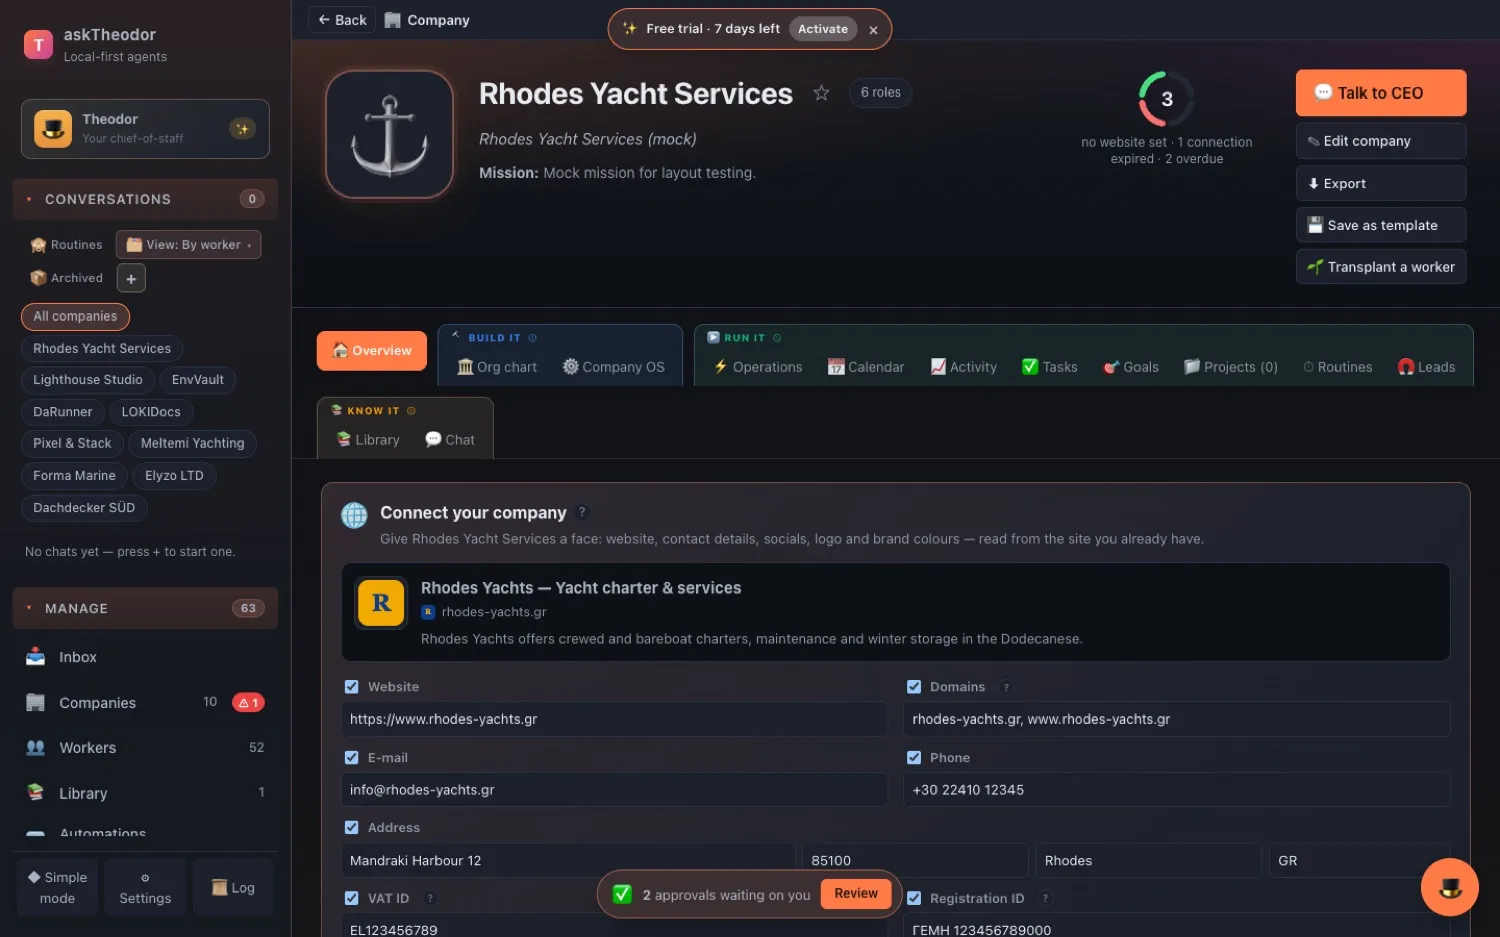Disable the Address checkbox
Screen dimensions: 1500x937
(x=352, y=828)
